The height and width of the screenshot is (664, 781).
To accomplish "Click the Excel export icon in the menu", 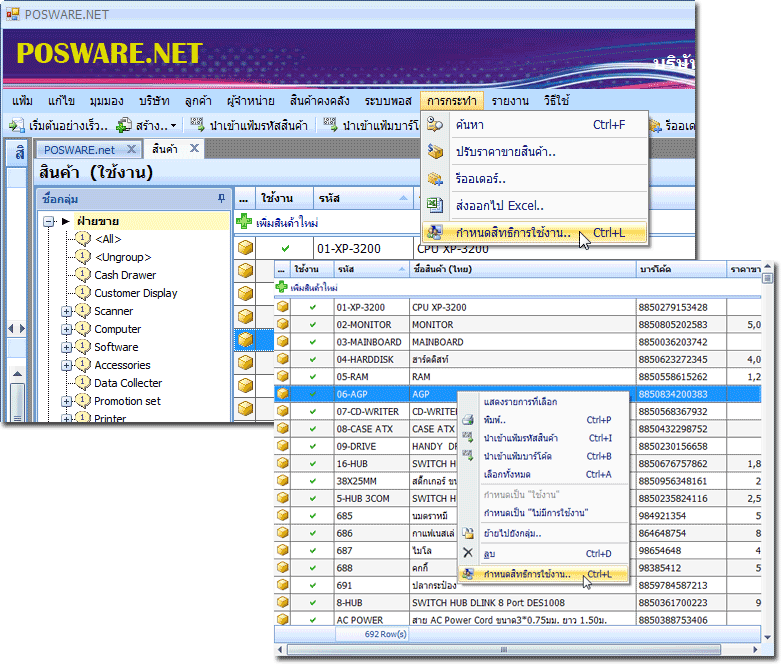I will tap(435, 205).
